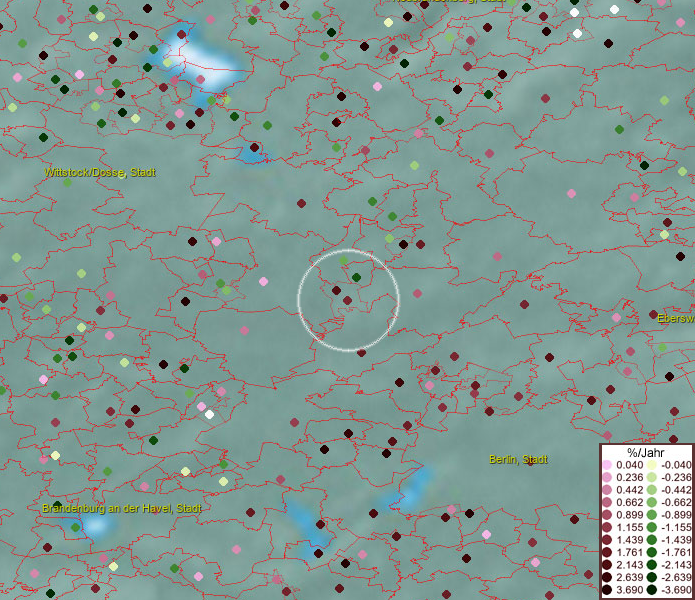Select the pink 0.040 legend swatch
This screenshot has height=600, width=695.
tap(607, 465)
